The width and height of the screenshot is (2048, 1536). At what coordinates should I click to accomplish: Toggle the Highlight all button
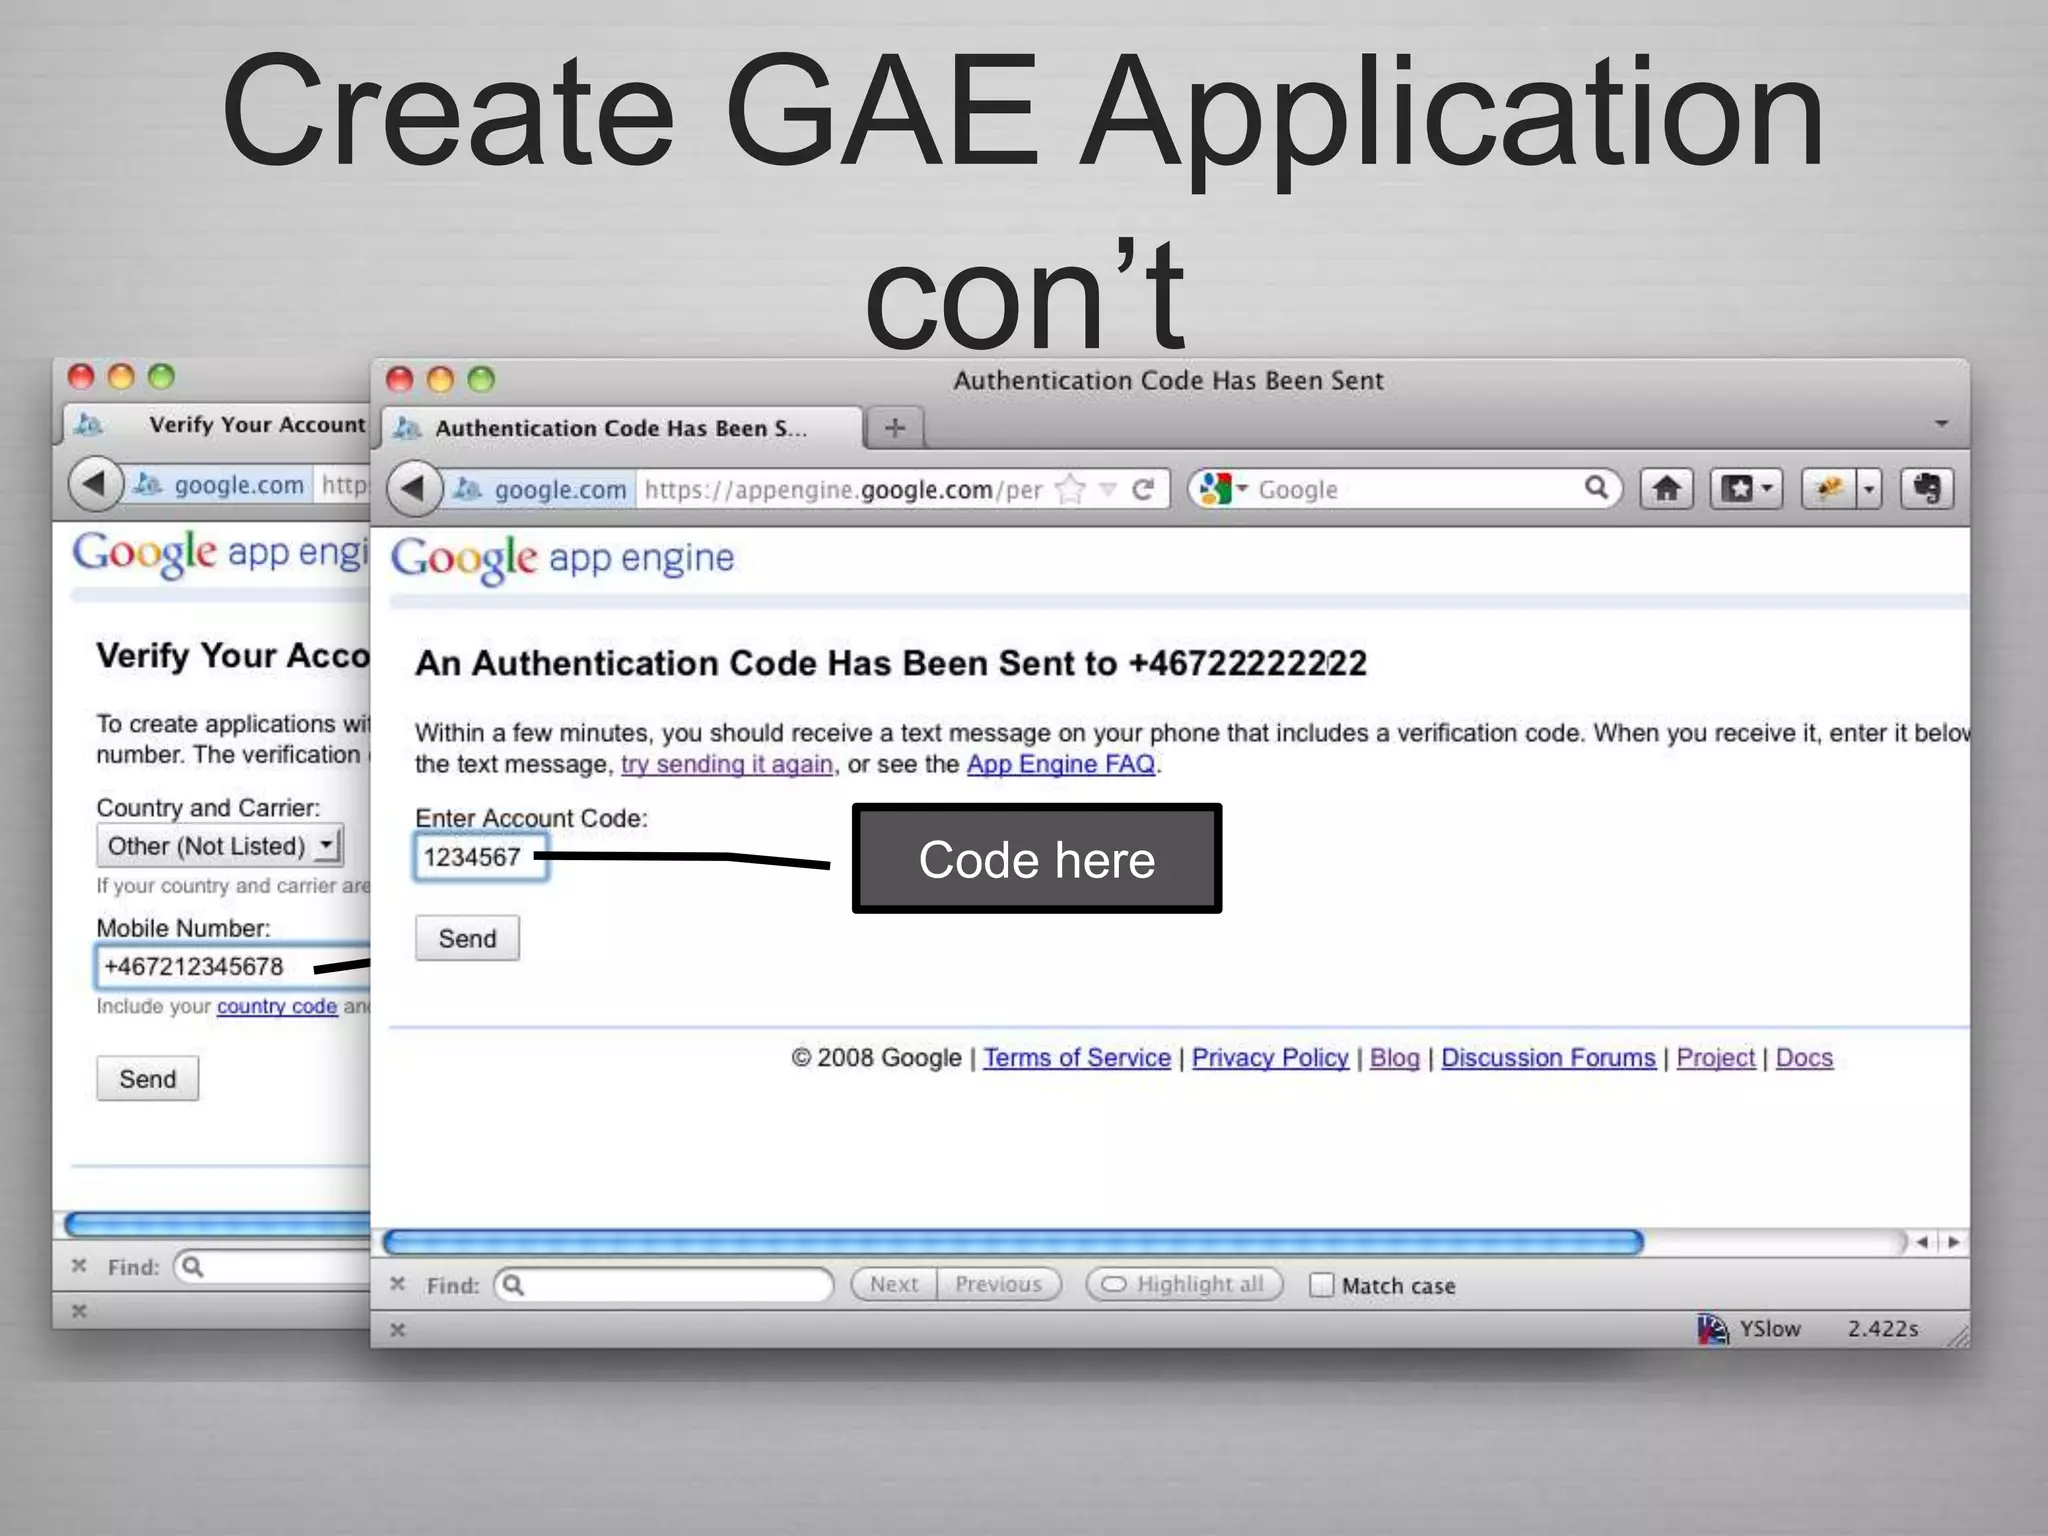(x=1185, y=1284)
